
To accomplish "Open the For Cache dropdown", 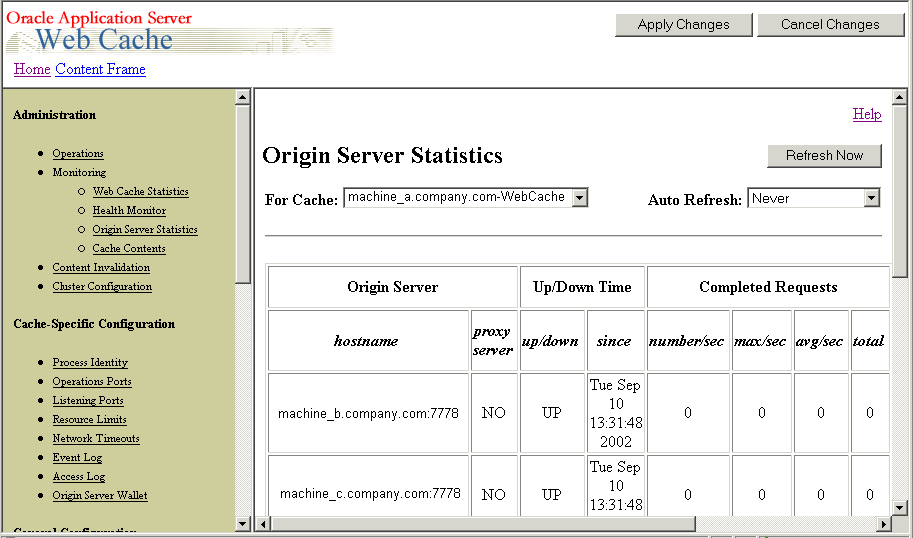I will click(x=466, y=197).
